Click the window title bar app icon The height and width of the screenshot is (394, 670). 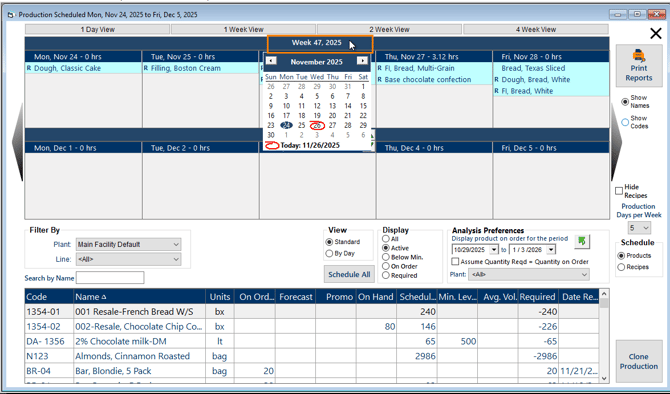(x=12, y=15)
